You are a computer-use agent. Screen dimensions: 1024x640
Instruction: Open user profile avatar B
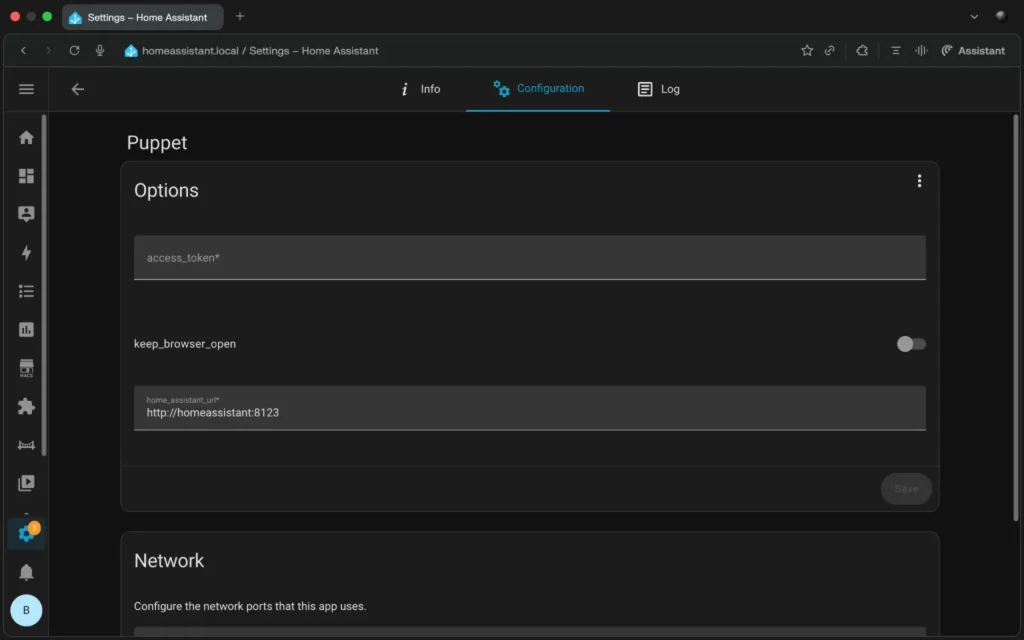pyautogui.click(x=26, y=611)
